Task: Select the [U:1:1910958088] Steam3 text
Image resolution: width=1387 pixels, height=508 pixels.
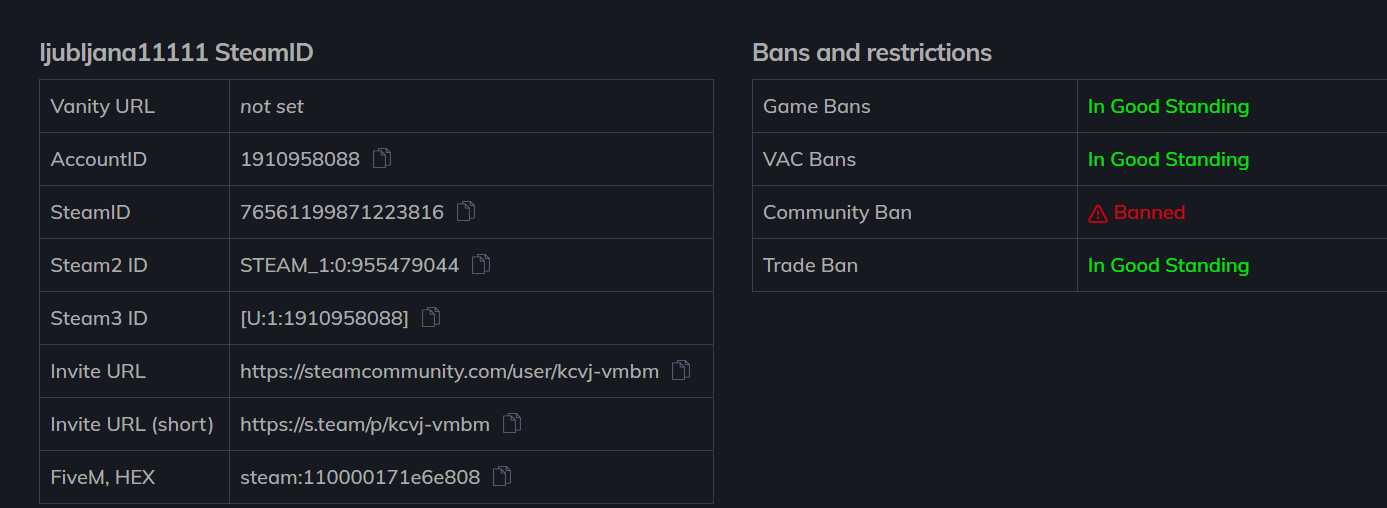Action: (325, 318)
